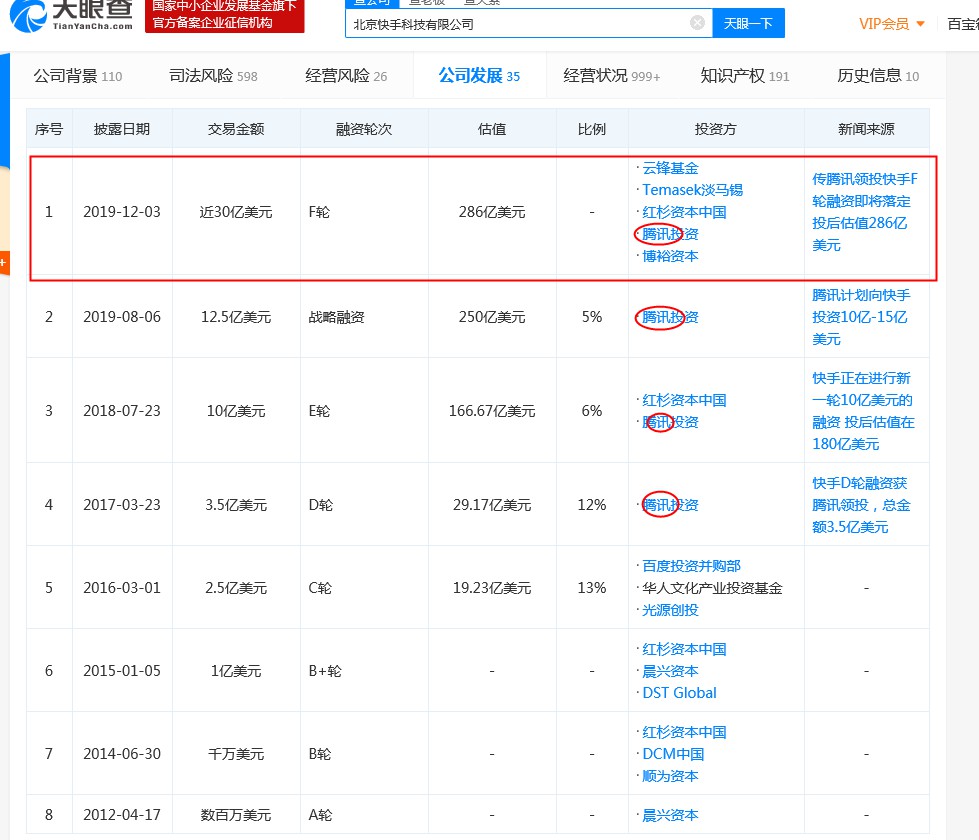This screenshot has height=840, width=979.
Task: Click the TianYanCha logo
Action: click(71, 15)
